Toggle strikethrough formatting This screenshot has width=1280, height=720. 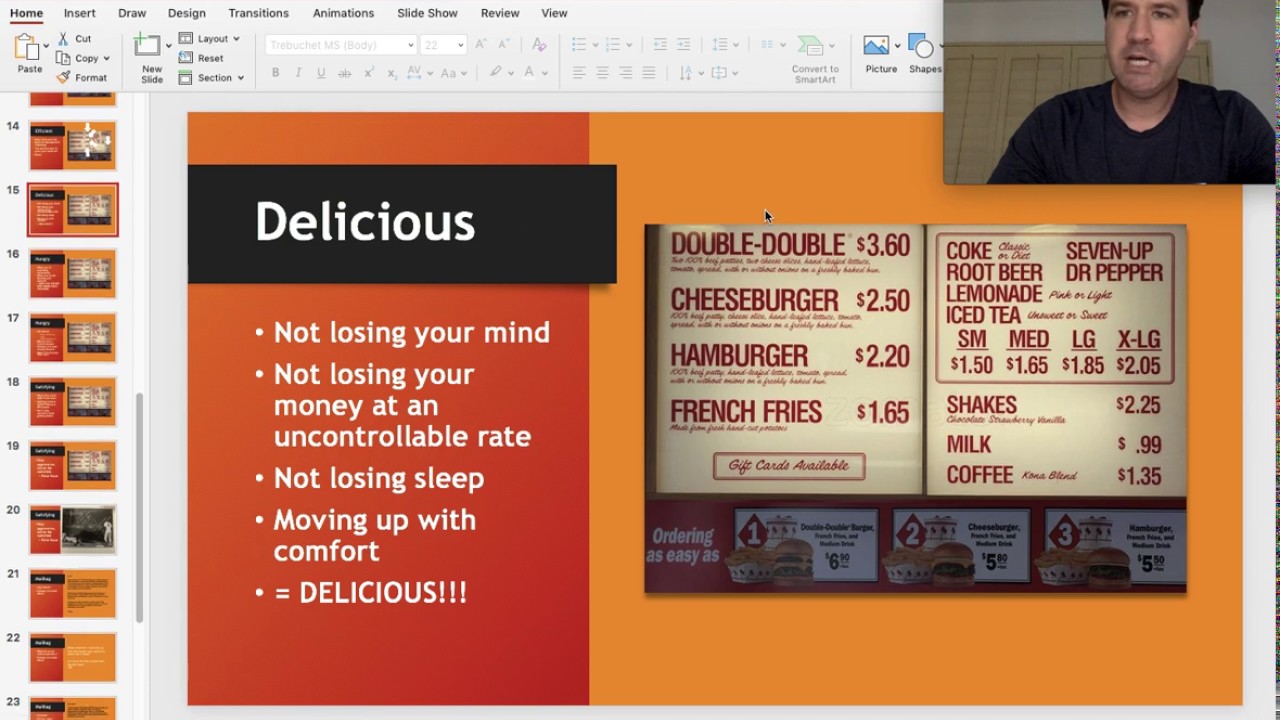point(345,73)
